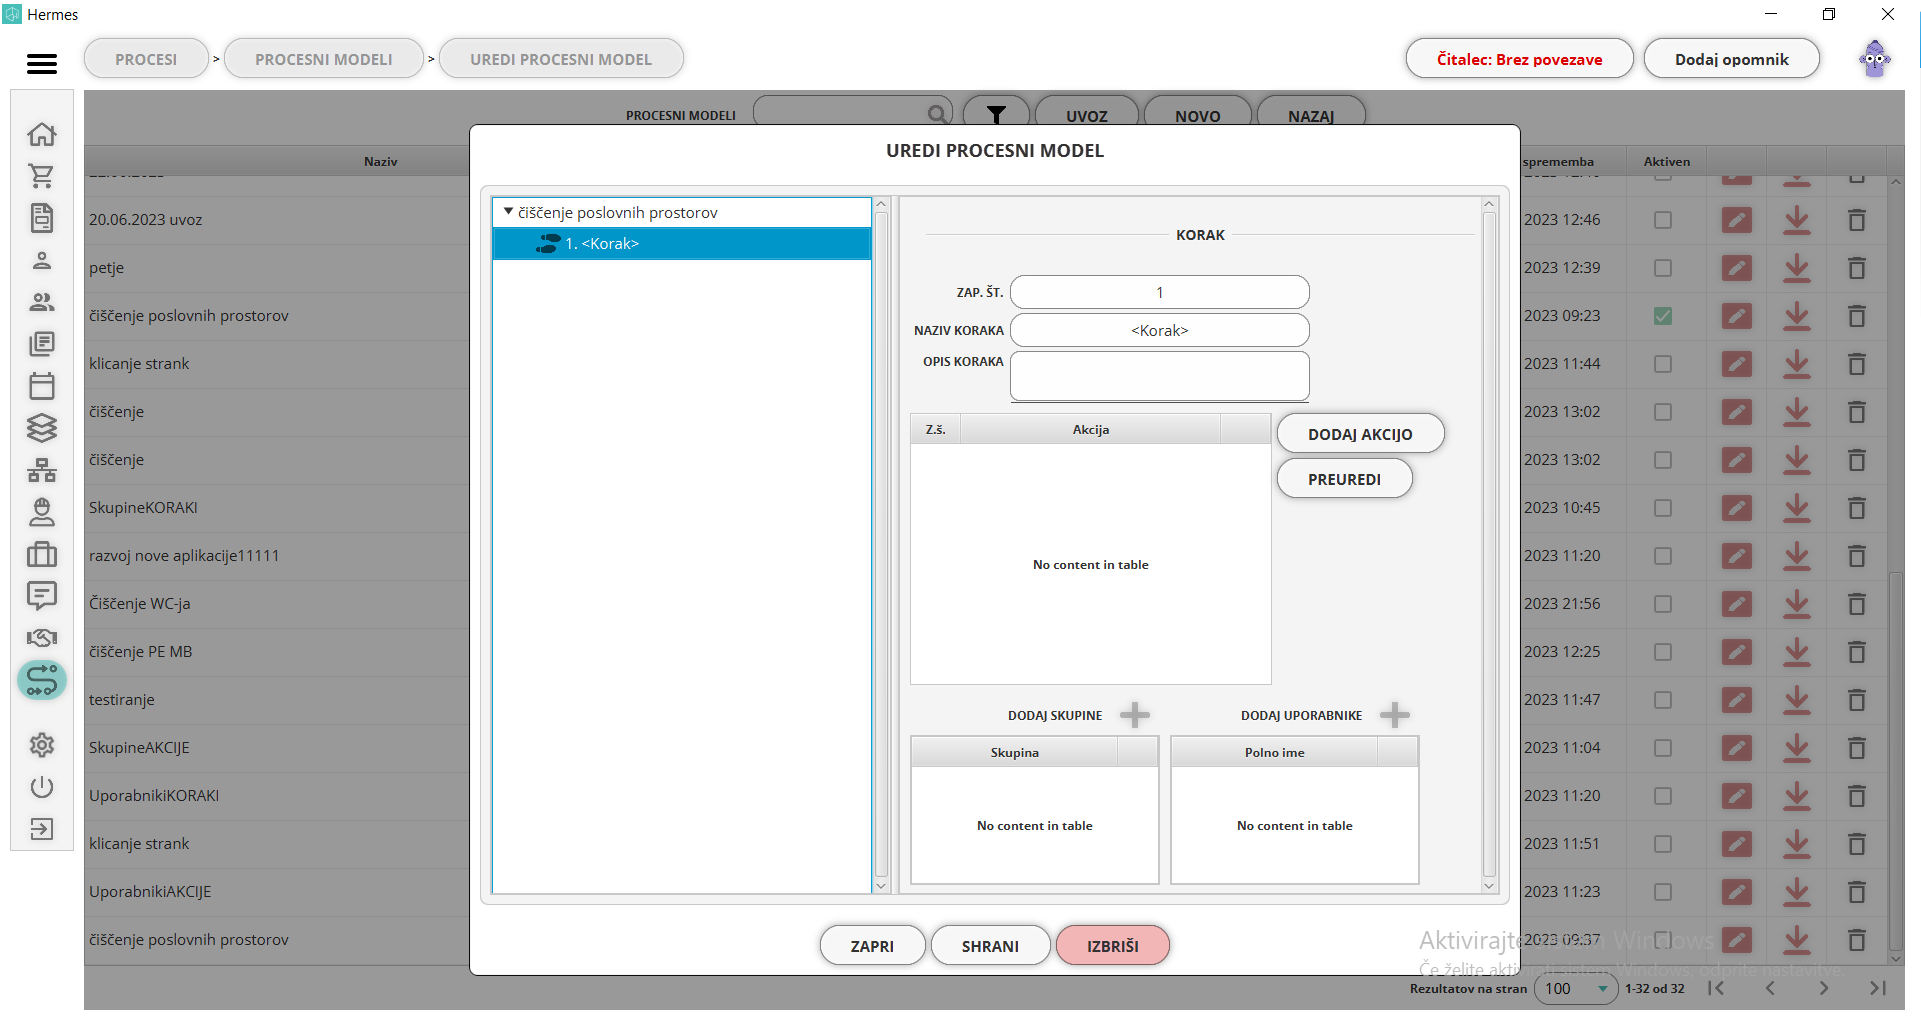Screen dimensions: 1921x1026
Task: Open the user avatar profile
Action: pos(1875,60)
